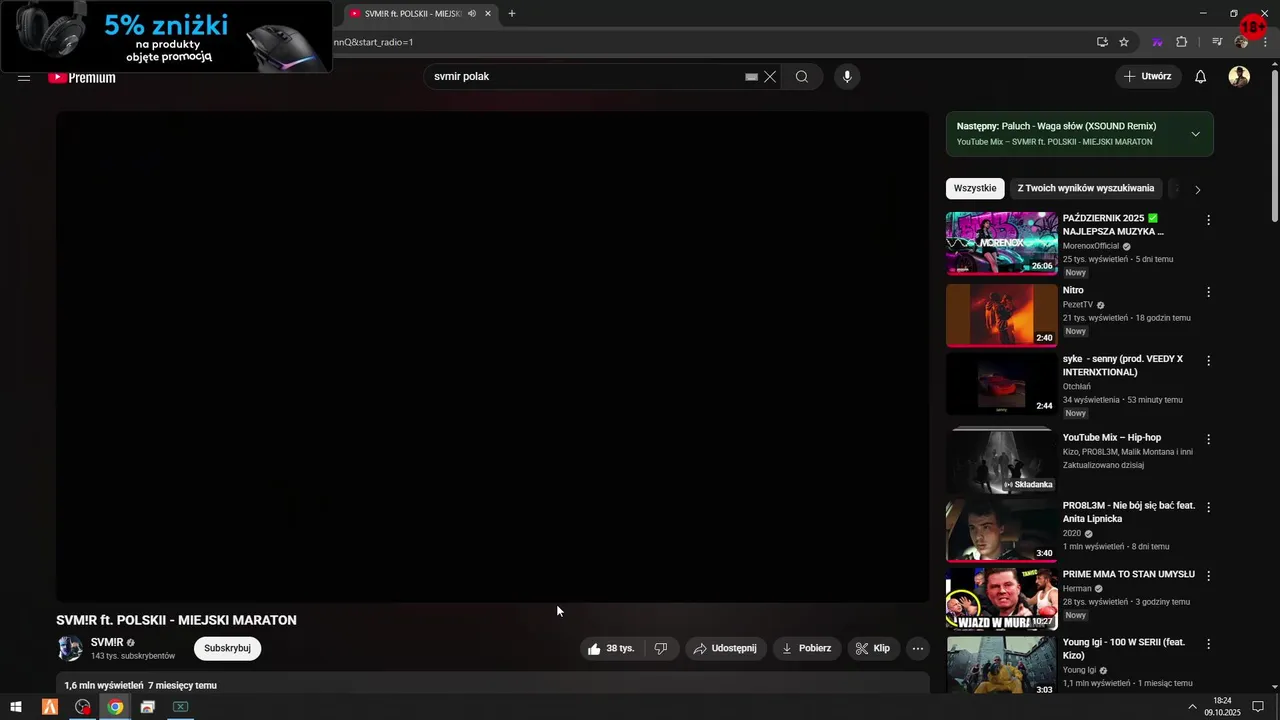Bookmark this page with the star icon
The image size is (1280, 720).
point(1124,42)
